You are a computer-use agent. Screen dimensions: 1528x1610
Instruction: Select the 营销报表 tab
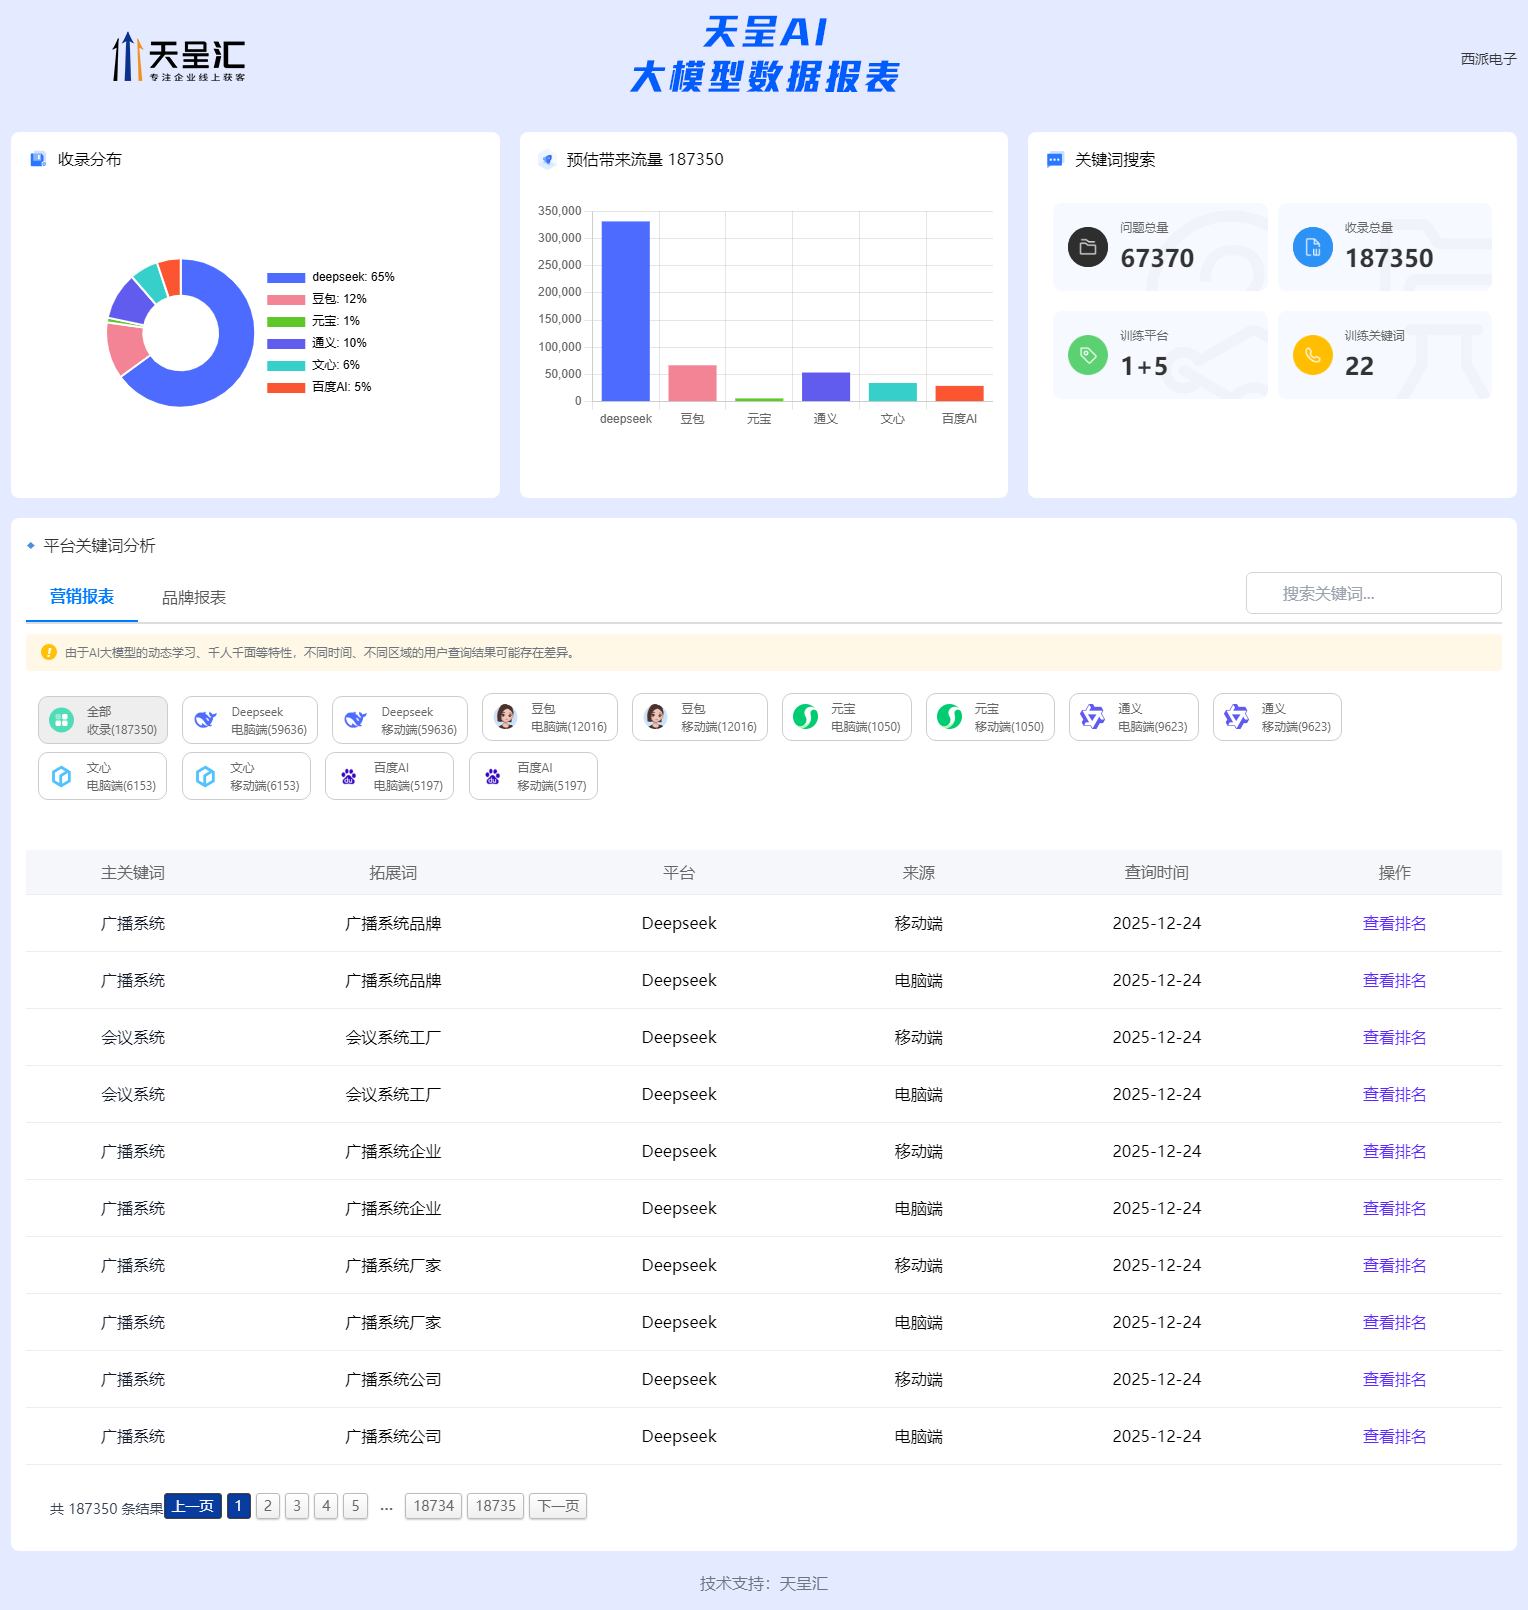click(82, 597)
